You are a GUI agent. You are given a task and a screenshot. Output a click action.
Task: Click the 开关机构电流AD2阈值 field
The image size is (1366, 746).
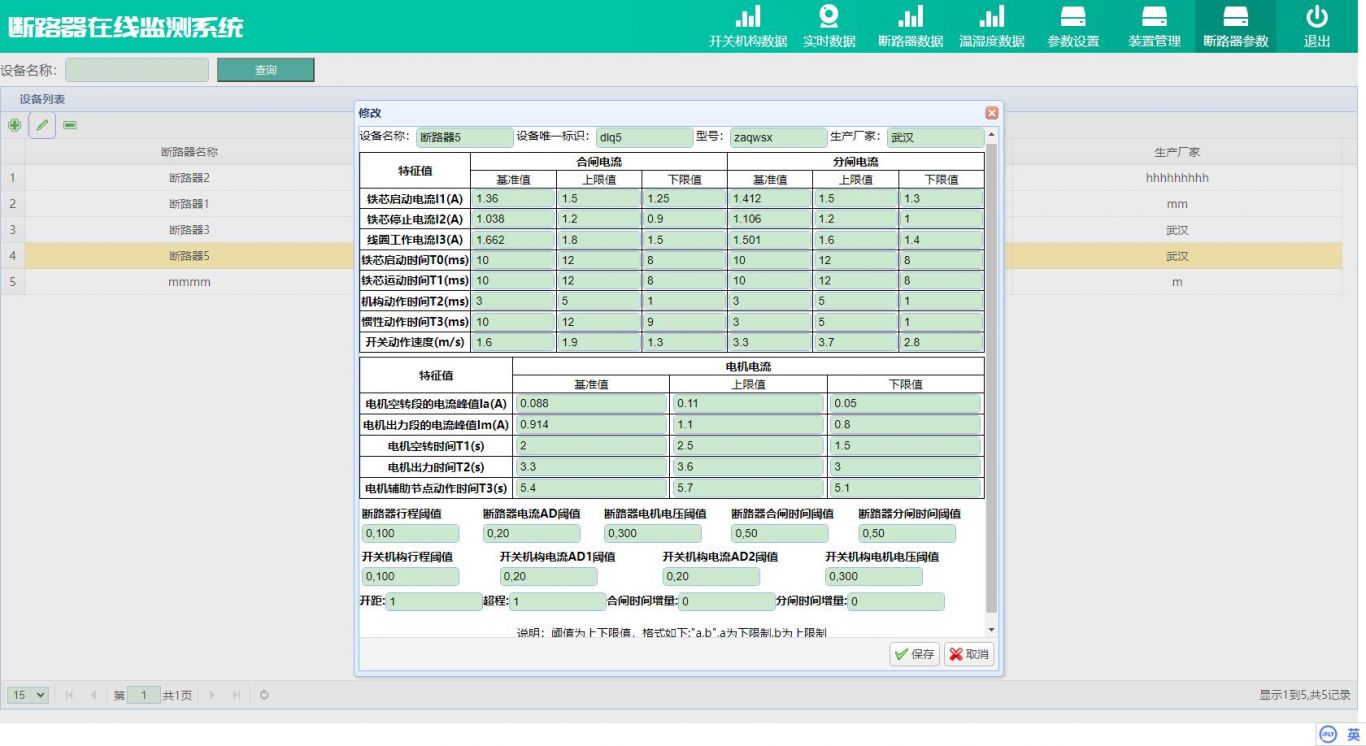711,576
